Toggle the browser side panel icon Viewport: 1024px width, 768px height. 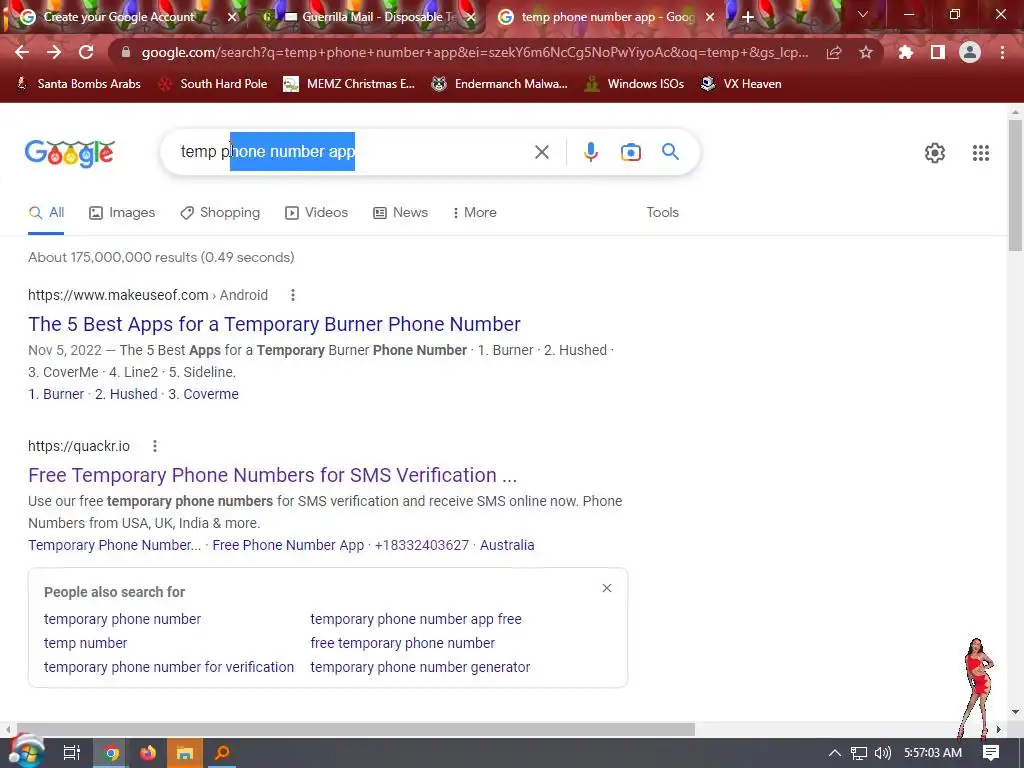(938, 52)
